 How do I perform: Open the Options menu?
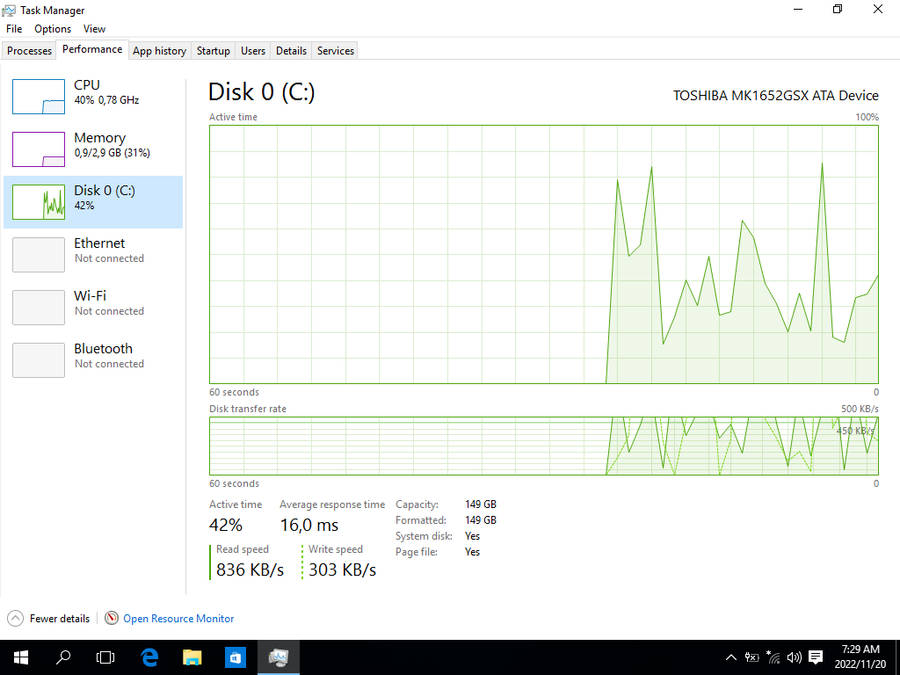(53, 29)
